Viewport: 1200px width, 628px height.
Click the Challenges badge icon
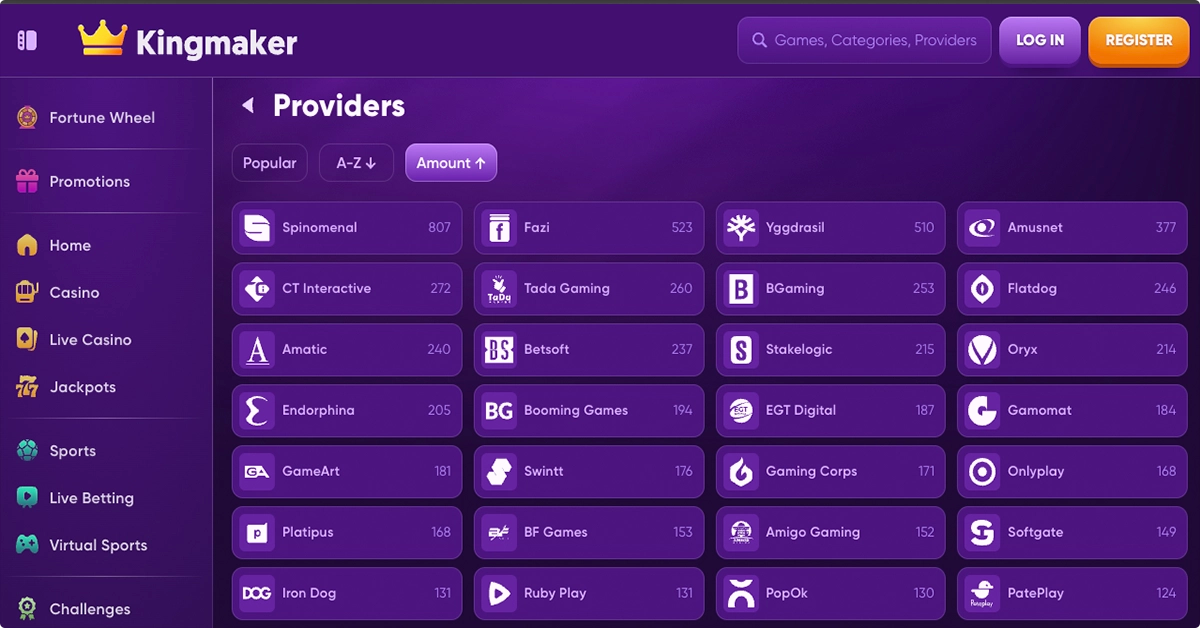28,608
